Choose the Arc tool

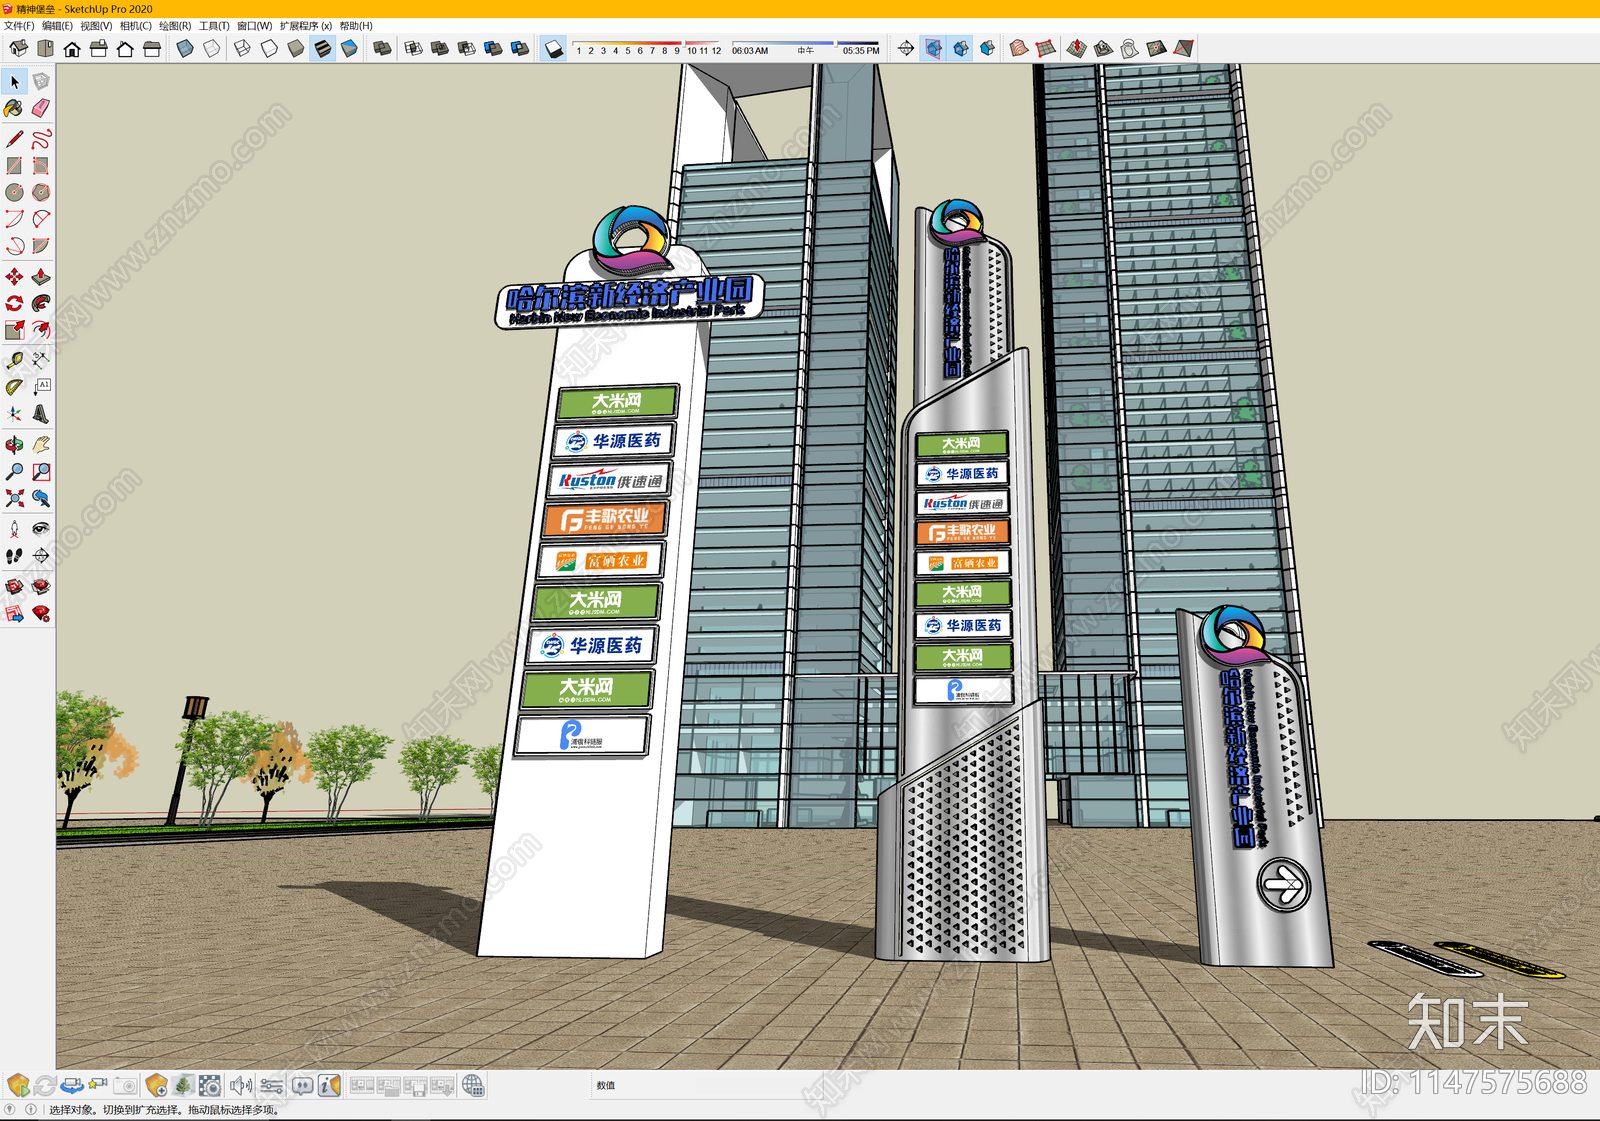(x=14, y=219)
